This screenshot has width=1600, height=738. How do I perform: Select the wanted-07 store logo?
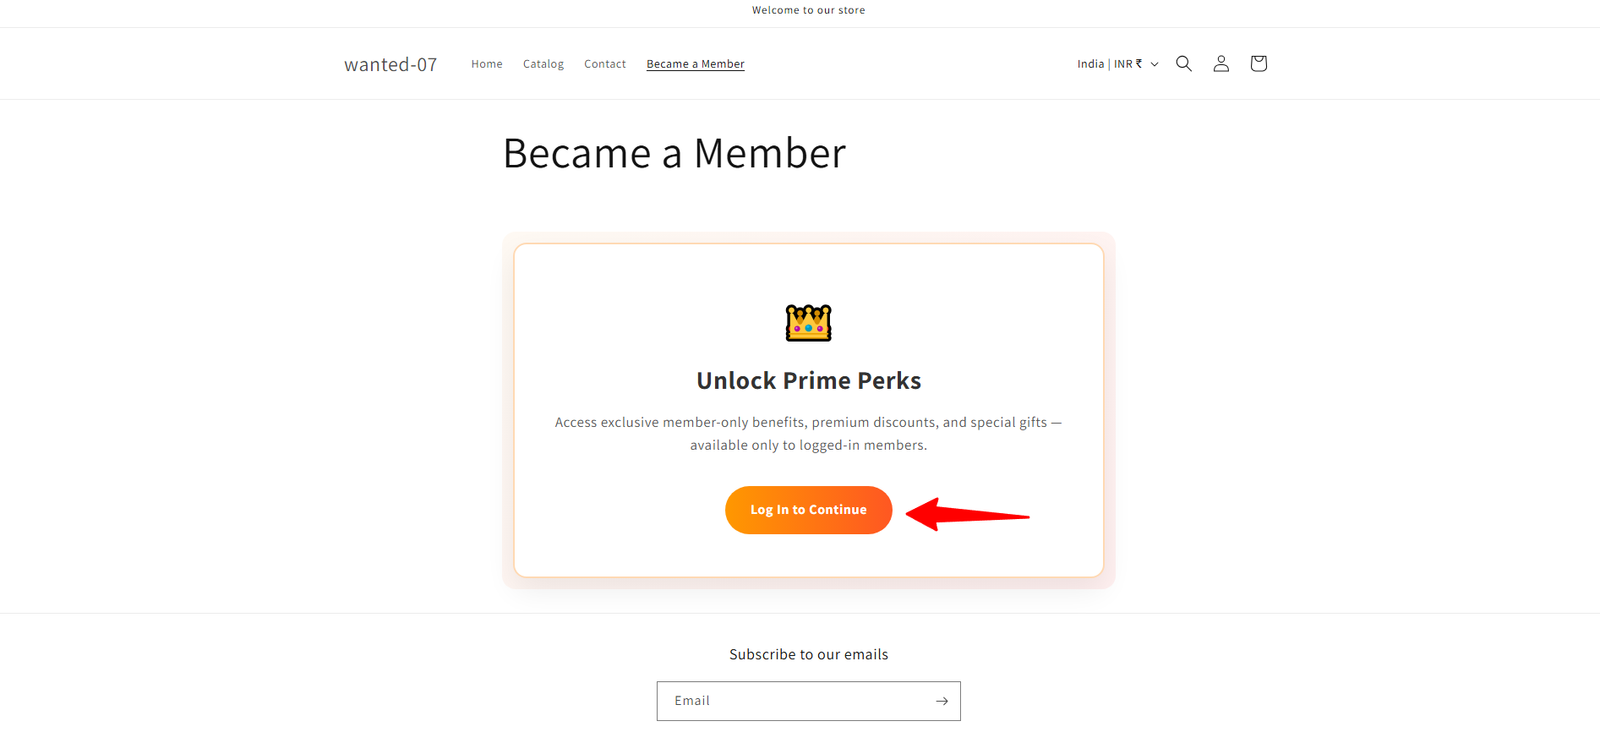click(389, 63)
